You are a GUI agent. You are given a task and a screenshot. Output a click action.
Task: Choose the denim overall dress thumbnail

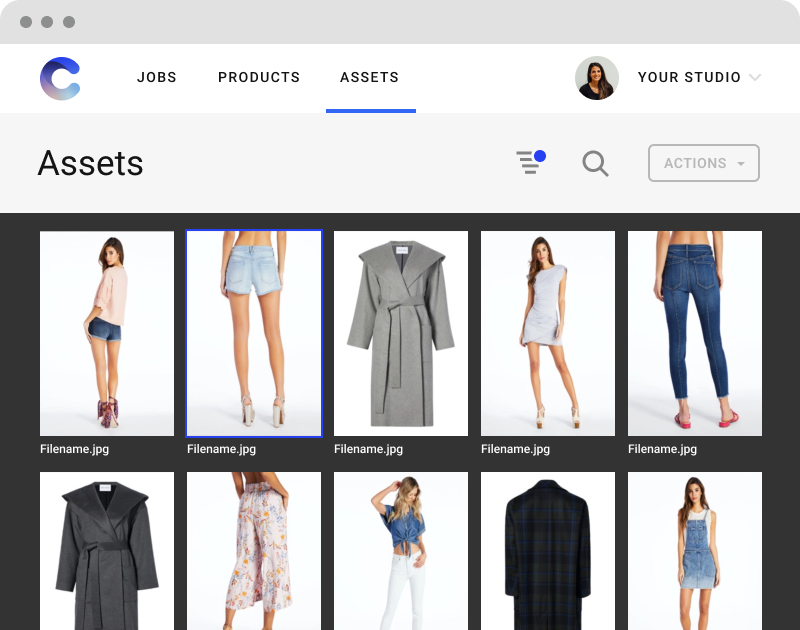pos(694,551)
